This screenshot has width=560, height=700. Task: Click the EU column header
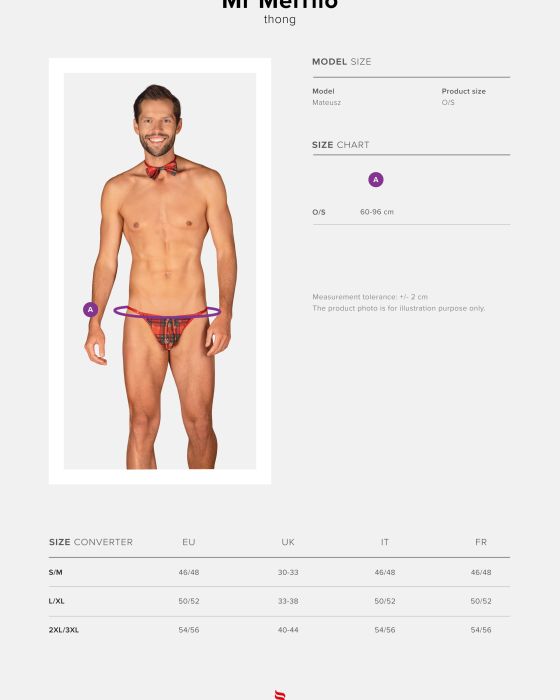(x=188, y=542)
